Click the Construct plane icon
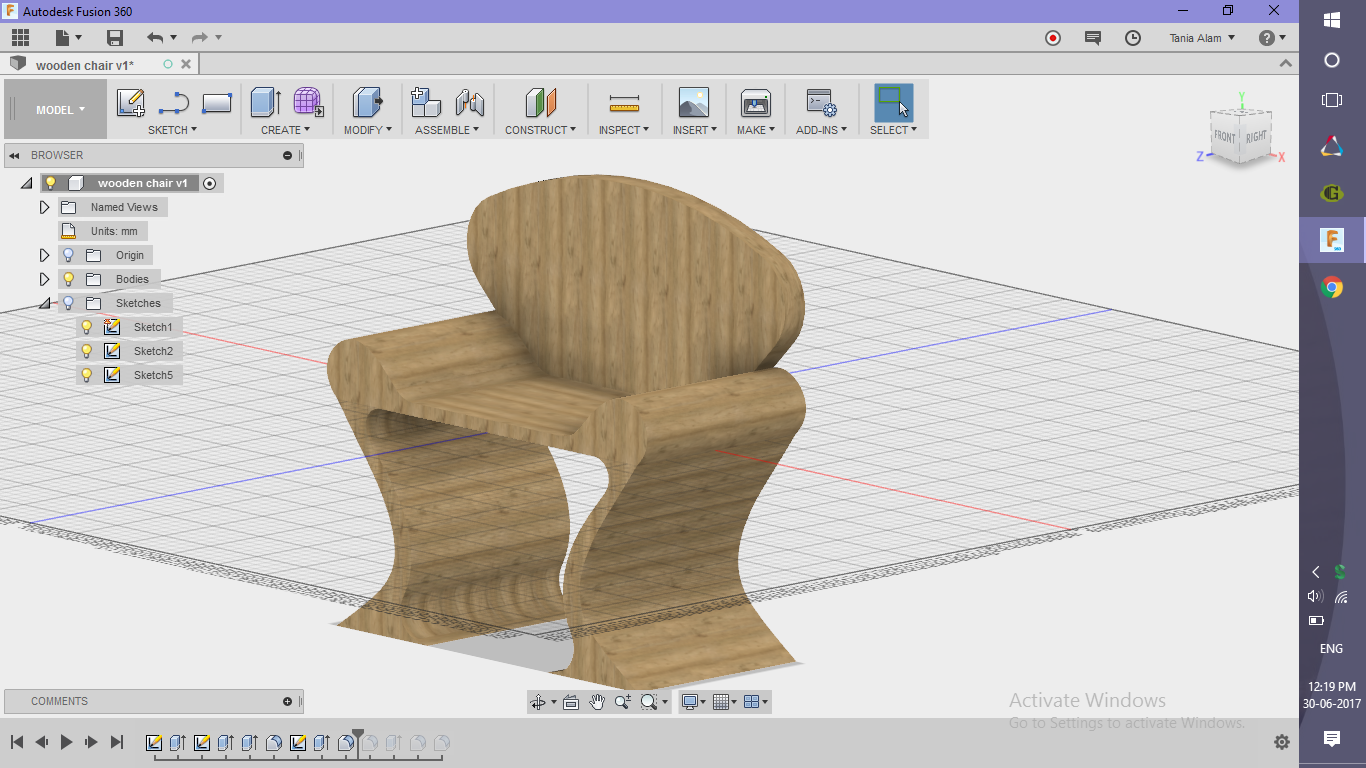 [540, 103]
